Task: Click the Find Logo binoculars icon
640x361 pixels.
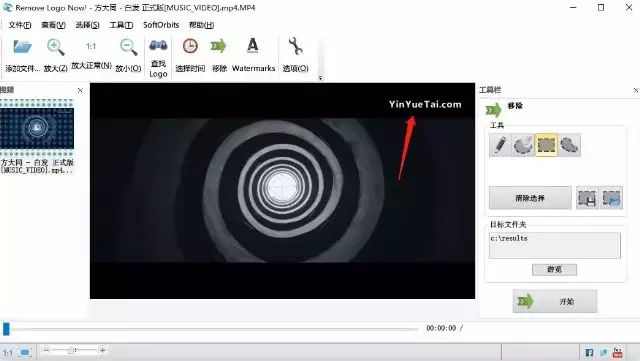Action: coord(158,45)
